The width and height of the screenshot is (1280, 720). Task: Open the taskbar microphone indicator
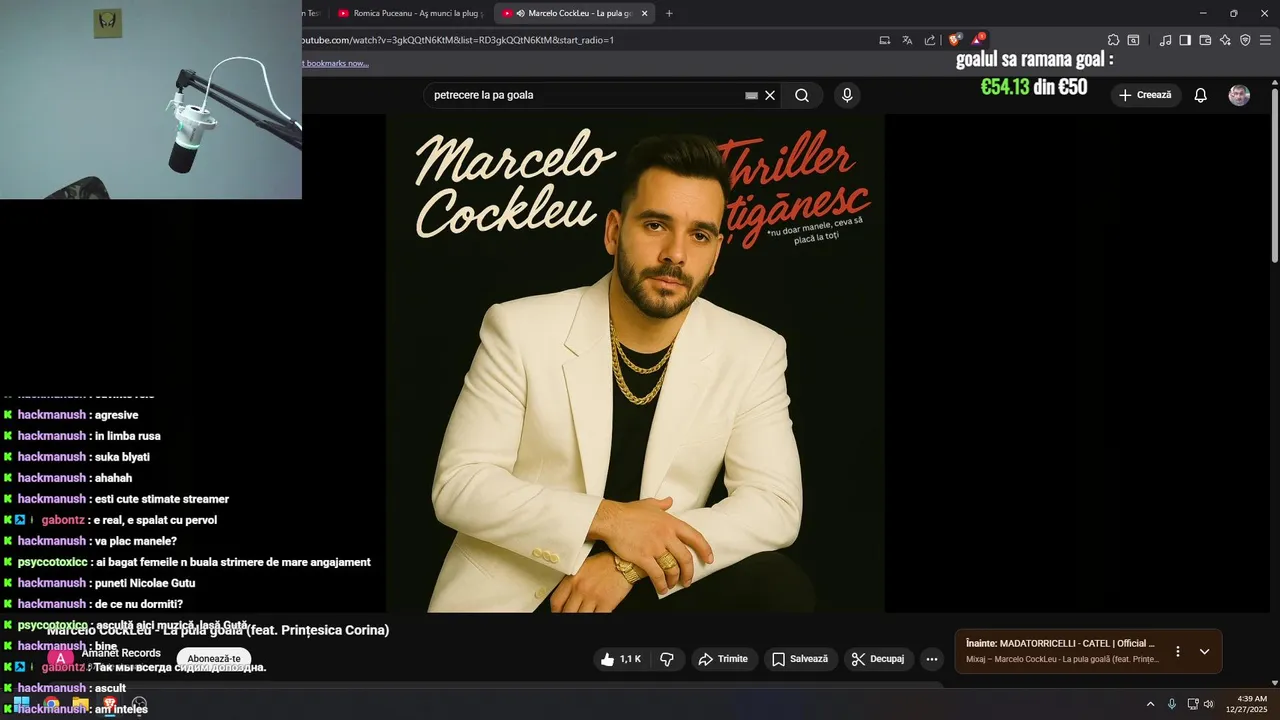[1172, 704]
